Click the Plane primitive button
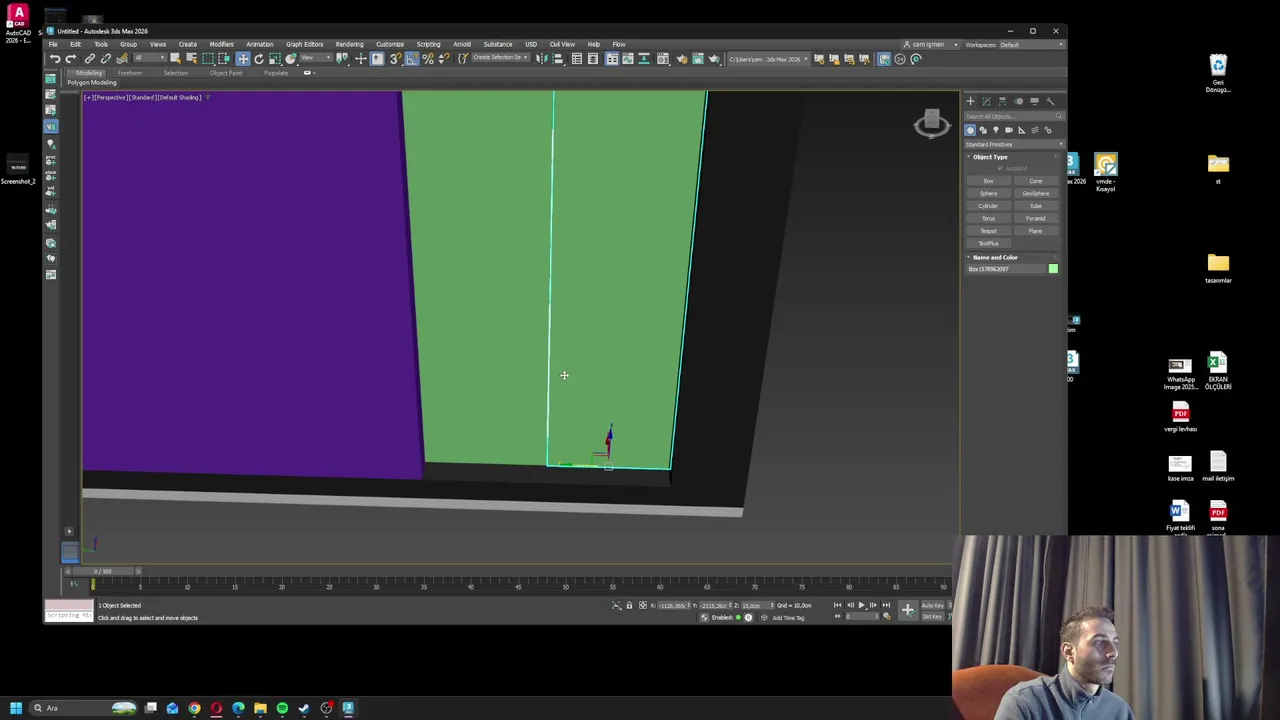The width and height of the screenshot is (1280, 720). 1035,231
